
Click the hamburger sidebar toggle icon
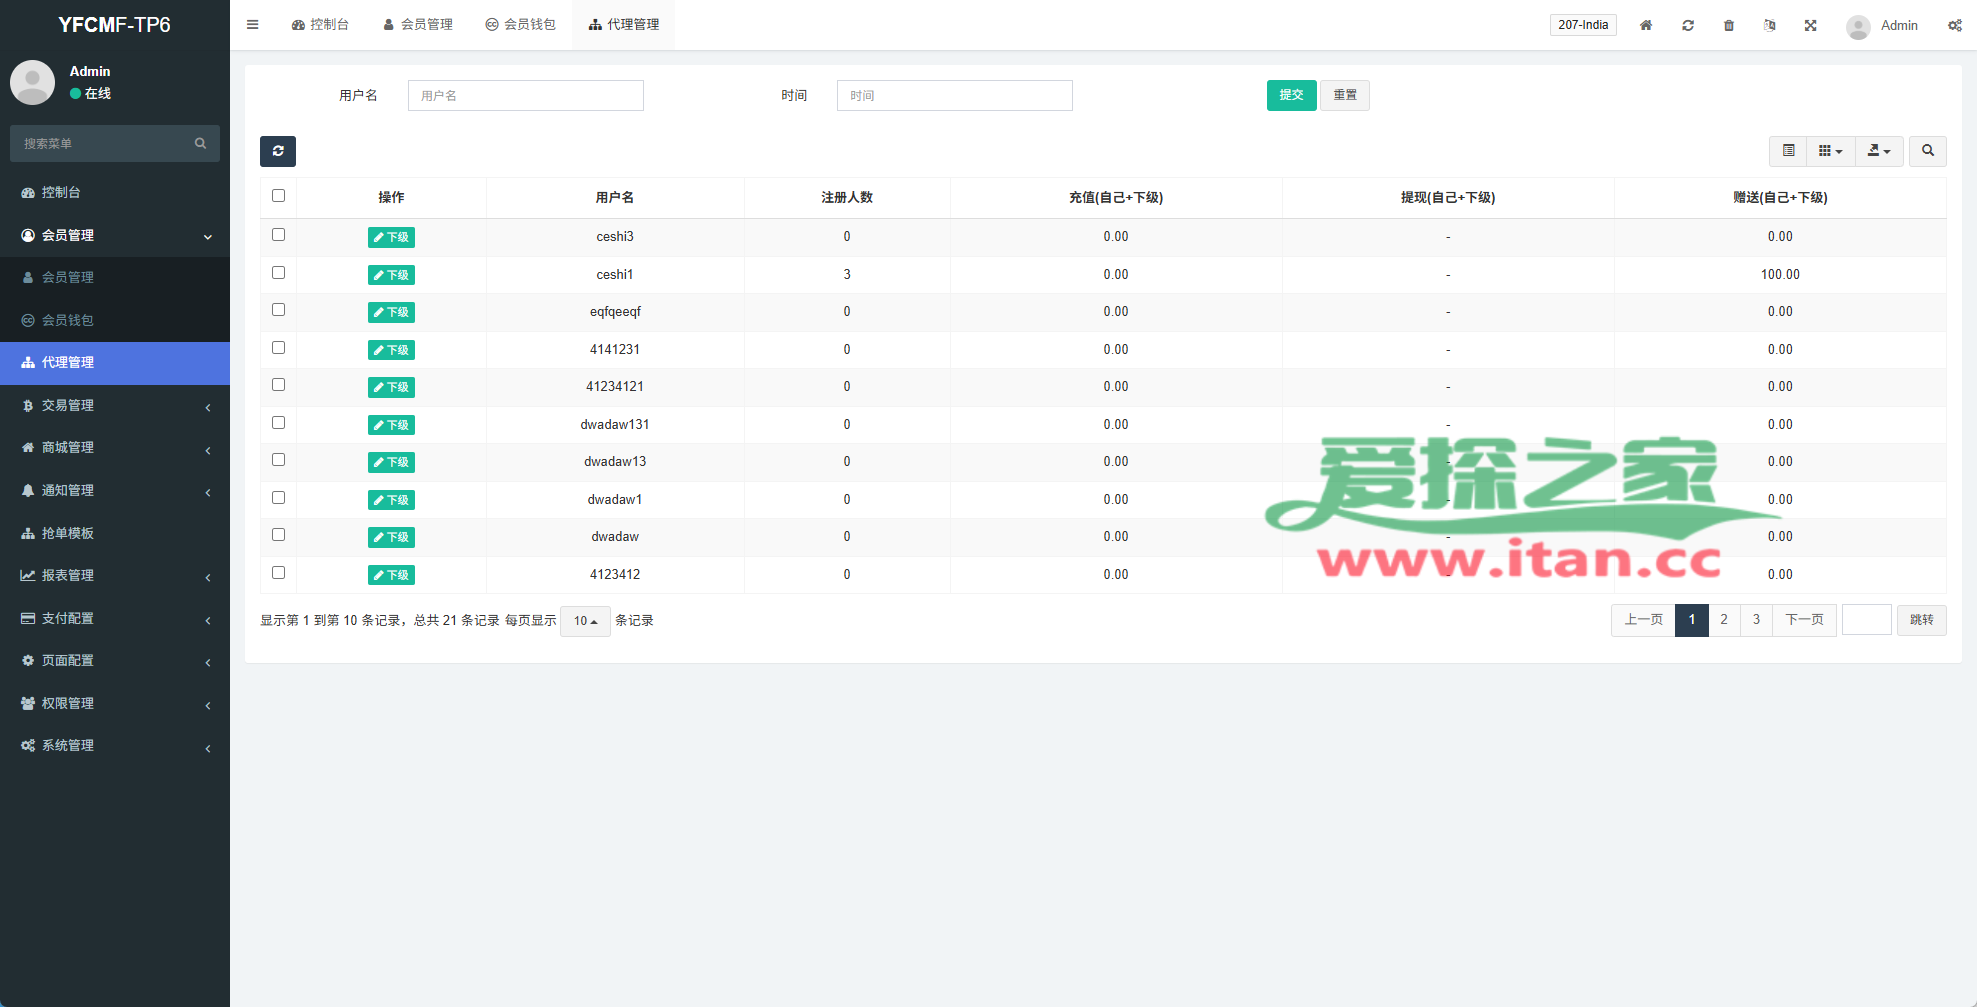click(x=253, y=25)
